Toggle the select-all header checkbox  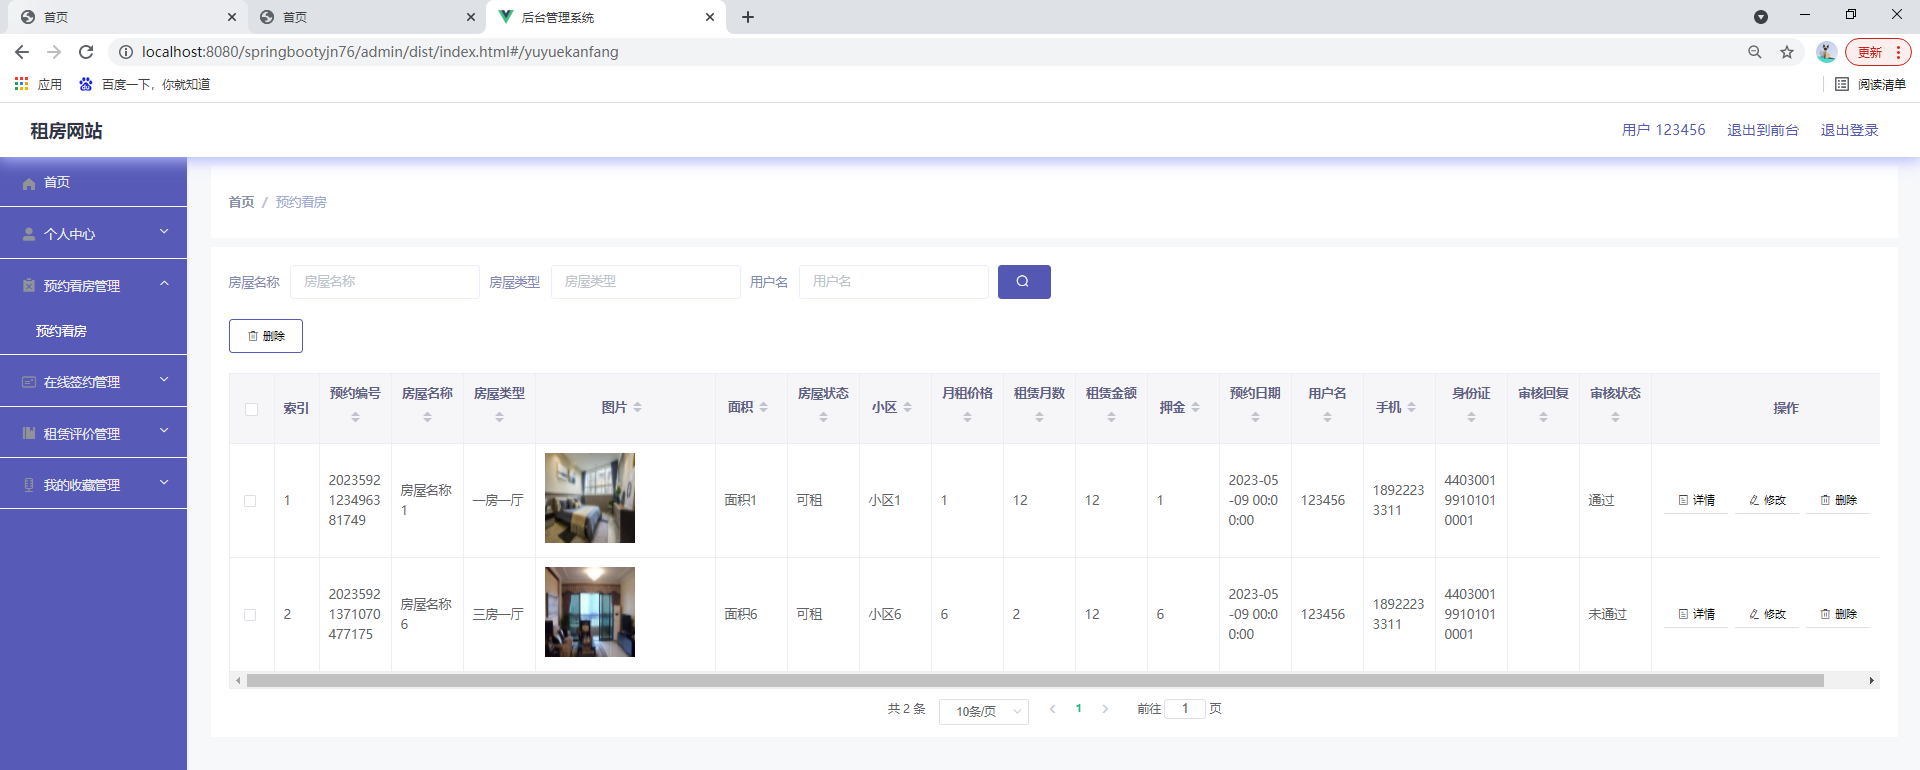[x=251, y=409]
